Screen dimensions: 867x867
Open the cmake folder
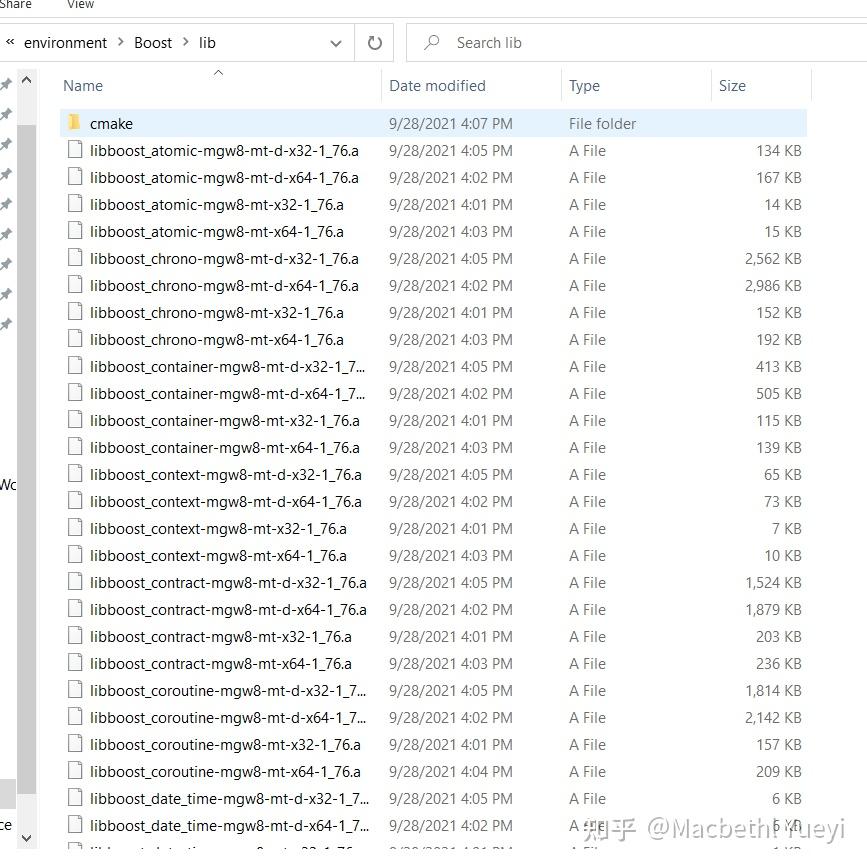[112, 123]
